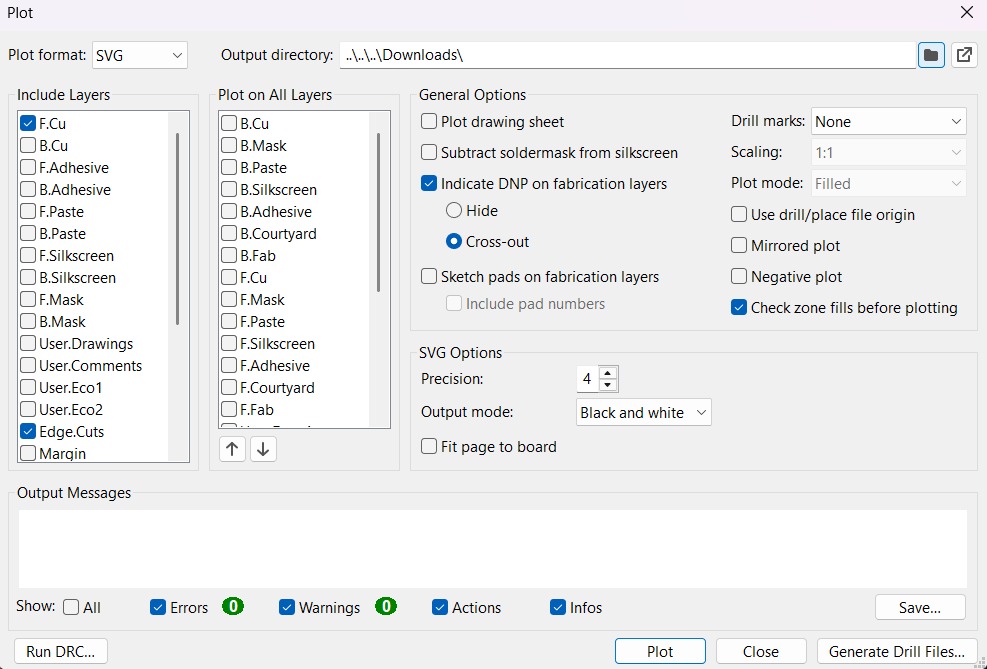Move selected layer up arrow button
The height and width of the screenshot is (669, 987).
(x=232, y=449)
